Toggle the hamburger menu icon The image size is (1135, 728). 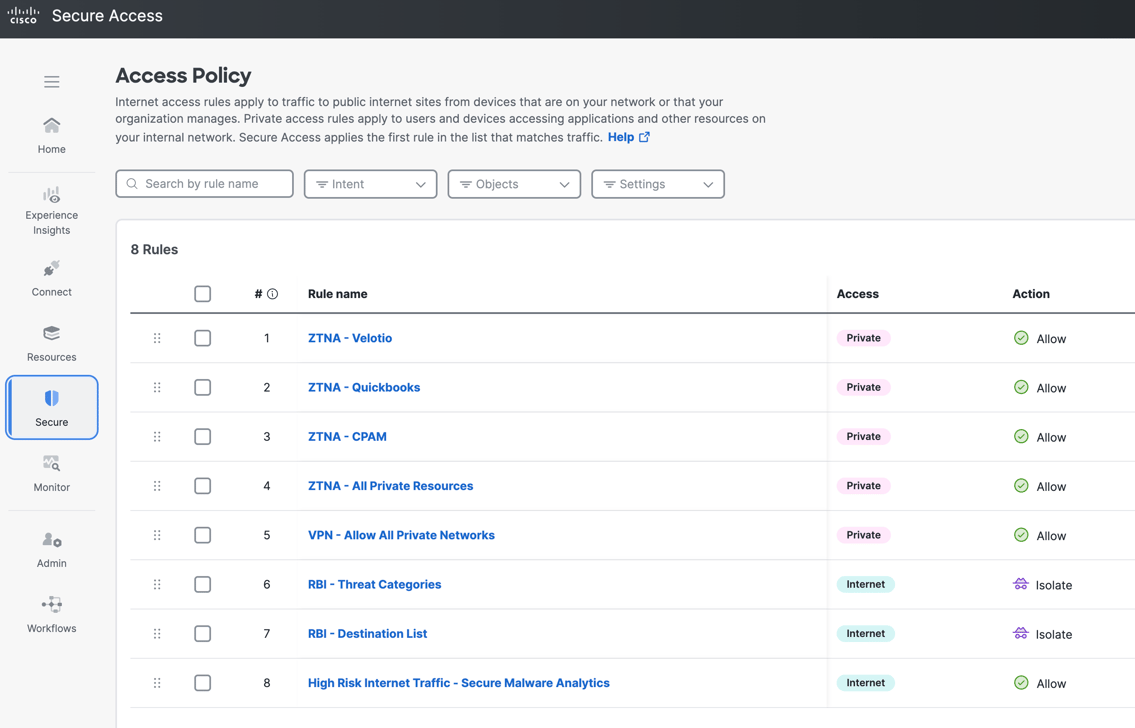51,82
